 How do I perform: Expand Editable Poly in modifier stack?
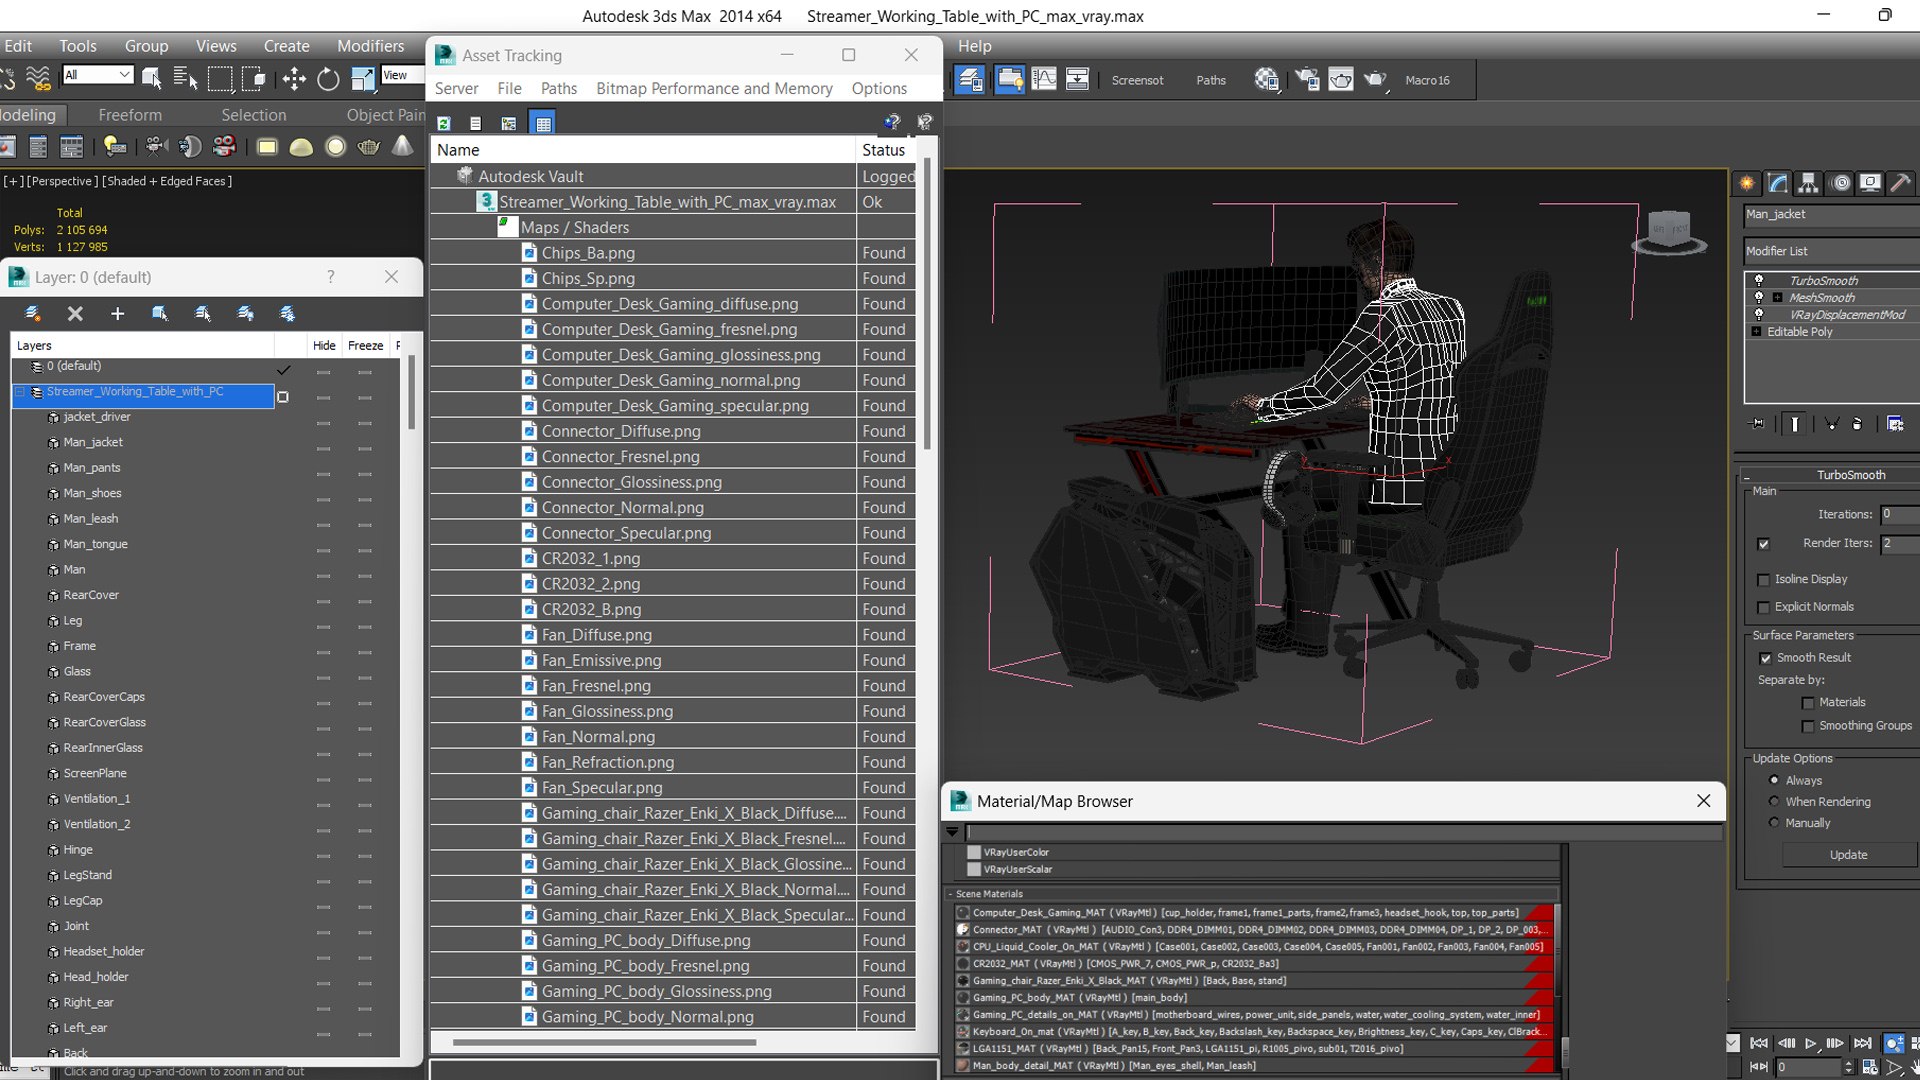coord(1756,331)
